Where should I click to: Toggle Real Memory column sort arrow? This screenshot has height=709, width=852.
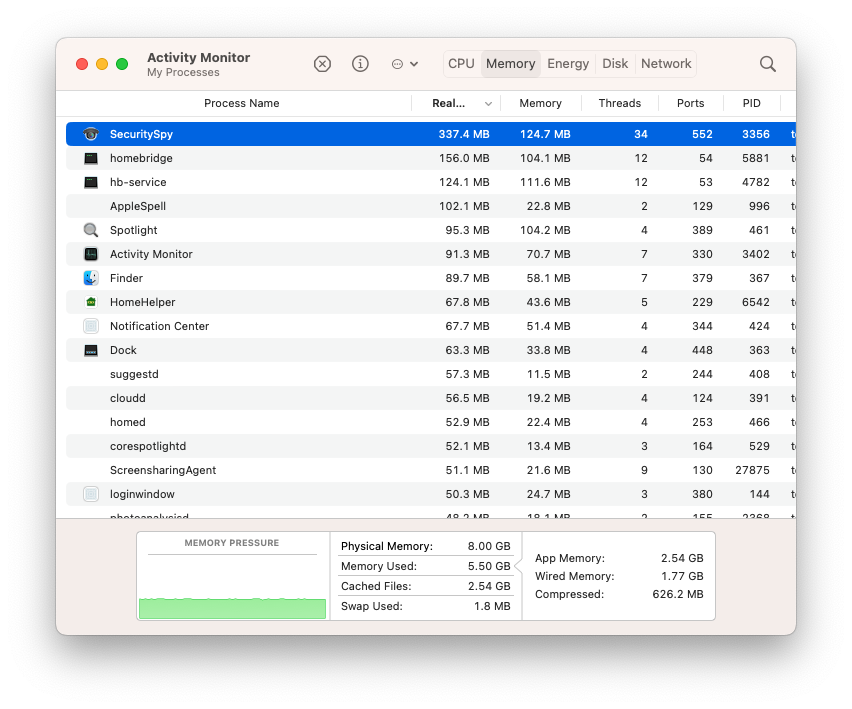click(488, 104)
